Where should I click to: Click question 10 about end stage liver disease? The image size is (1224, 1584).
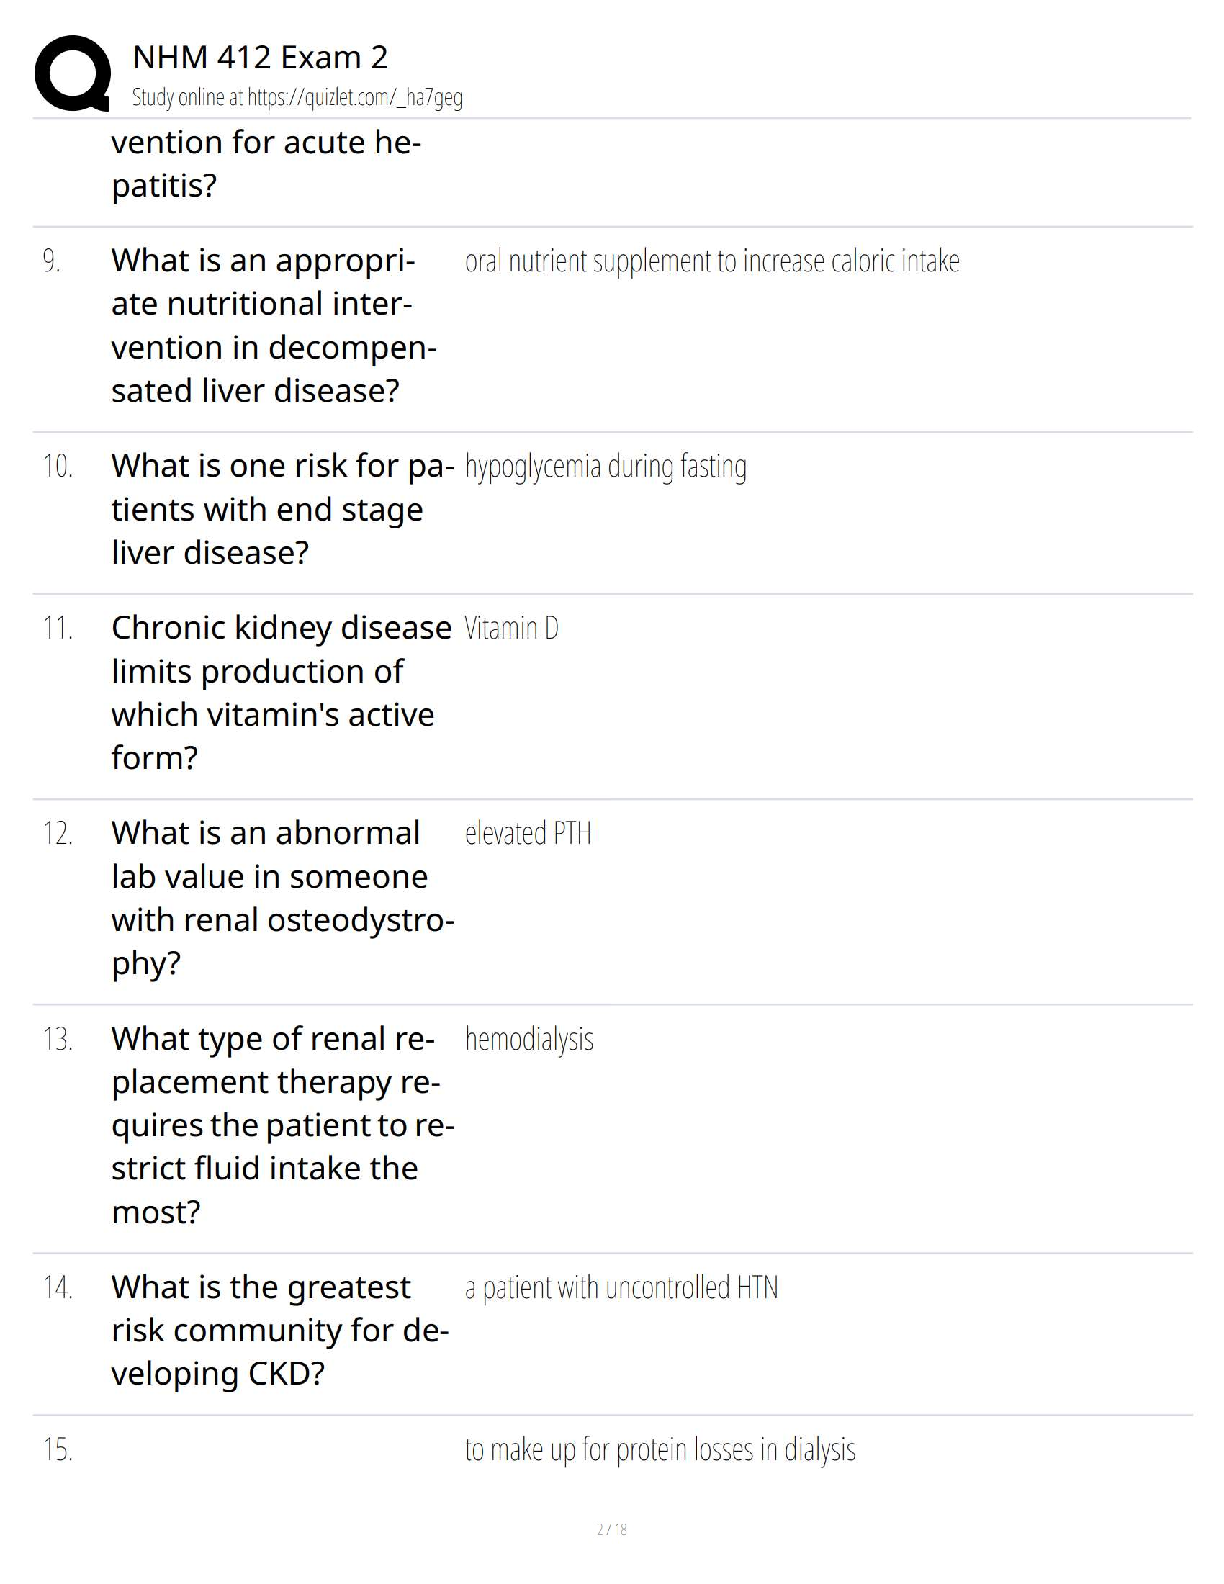coord(283,509)
